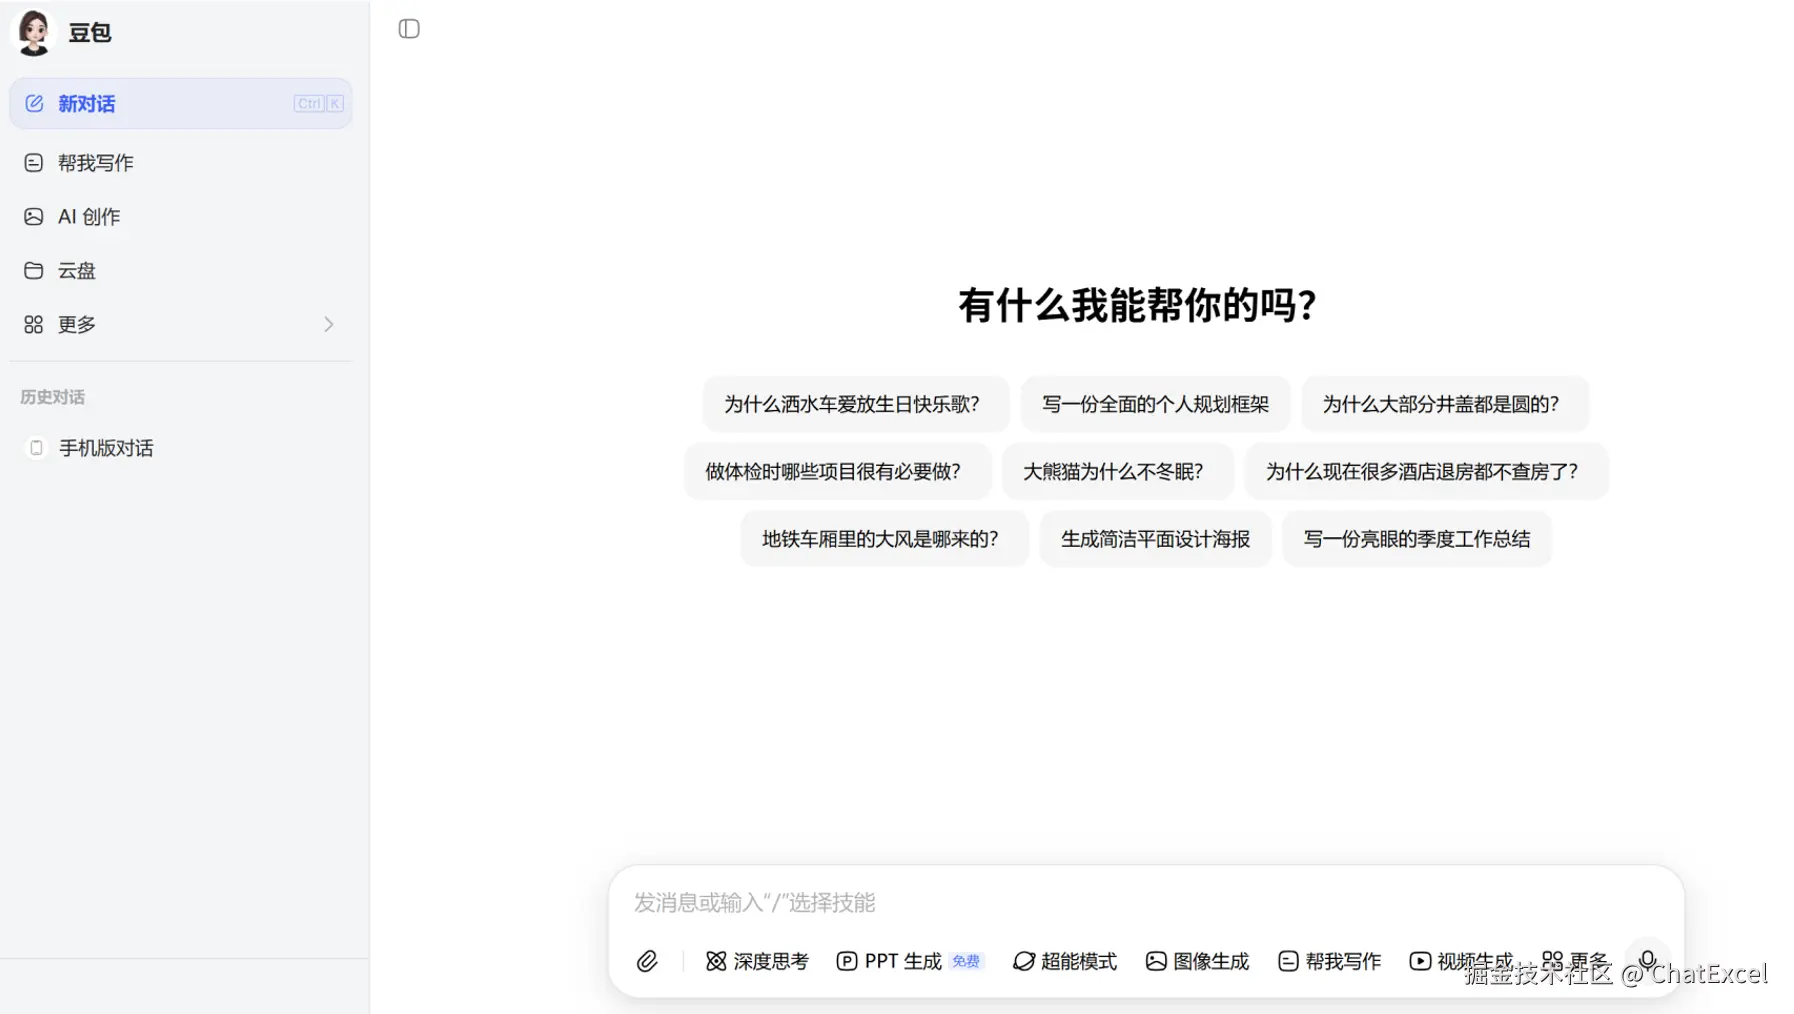The image size is (1794, 1014).
Task: Open the sidebar 更多 menu item
Action: pos(181,324)
